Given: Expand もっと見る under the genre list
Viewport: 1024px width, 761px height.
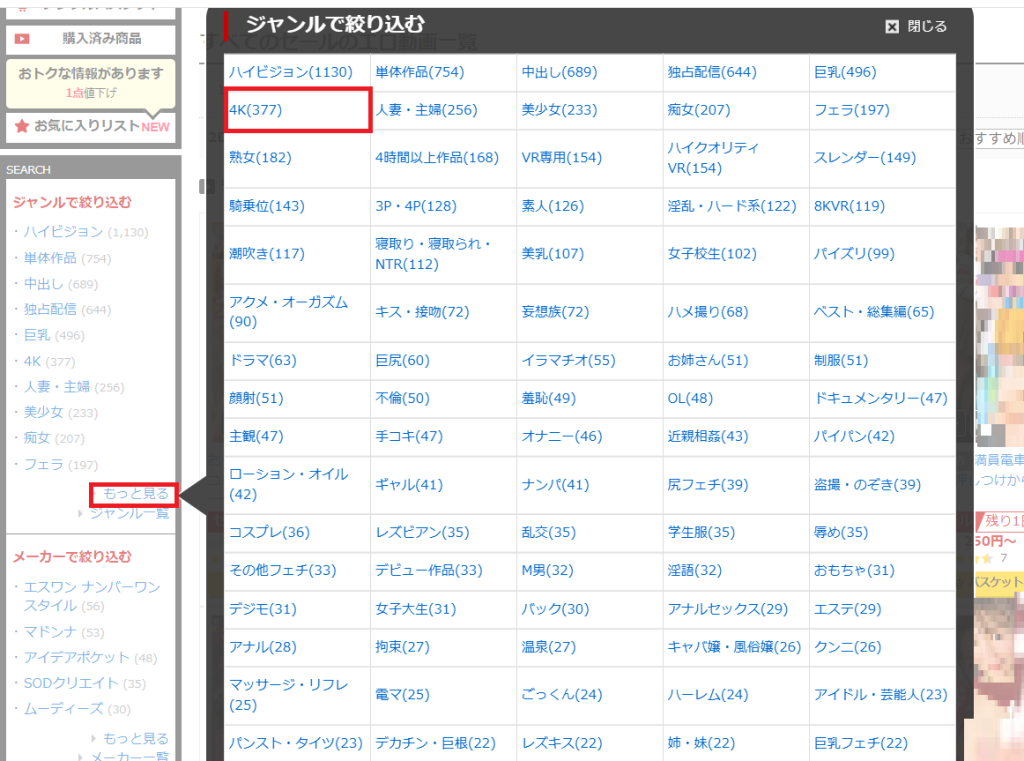Looking at the screenshot, I should (x=135, y=494).
